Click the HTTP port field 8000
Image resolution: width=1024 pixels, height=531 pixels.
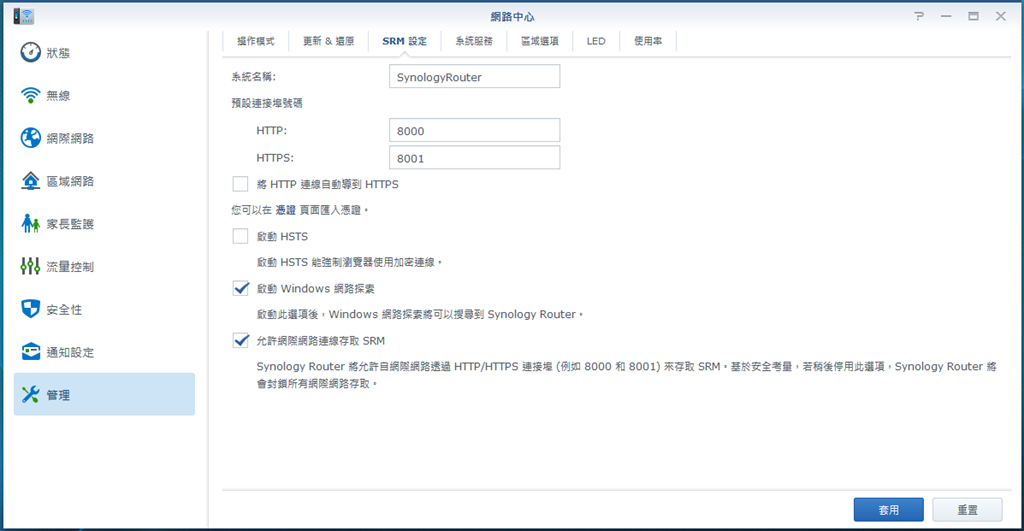pos(474,131)
